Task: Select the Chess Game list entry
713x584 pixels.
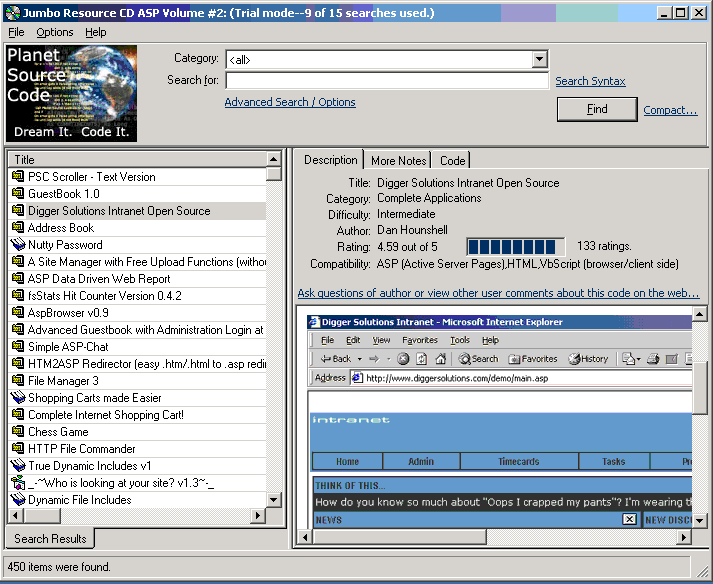Action: [137, 432]
